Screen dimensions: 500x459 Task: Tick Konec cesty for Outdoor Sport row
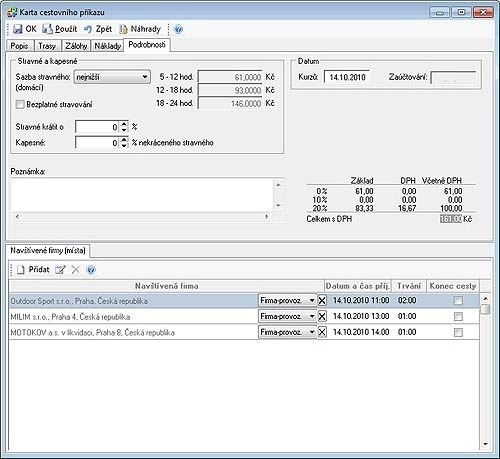point(458,301)
